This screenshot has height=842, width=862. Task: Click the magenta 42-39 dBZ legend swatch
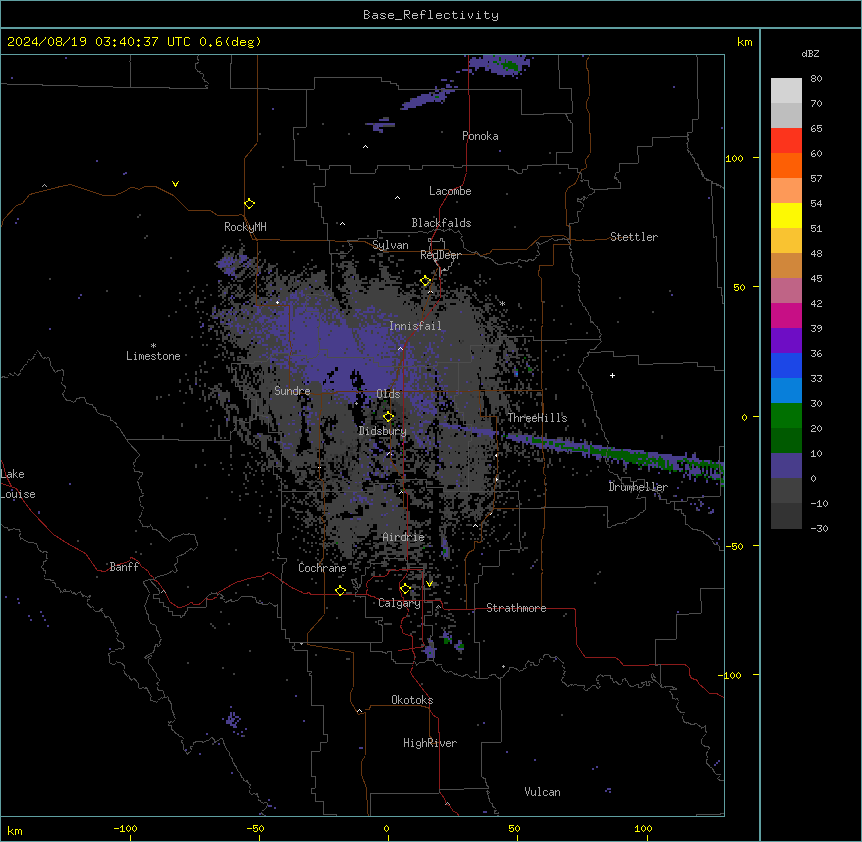pyautogui.click(x=786, y=315)
